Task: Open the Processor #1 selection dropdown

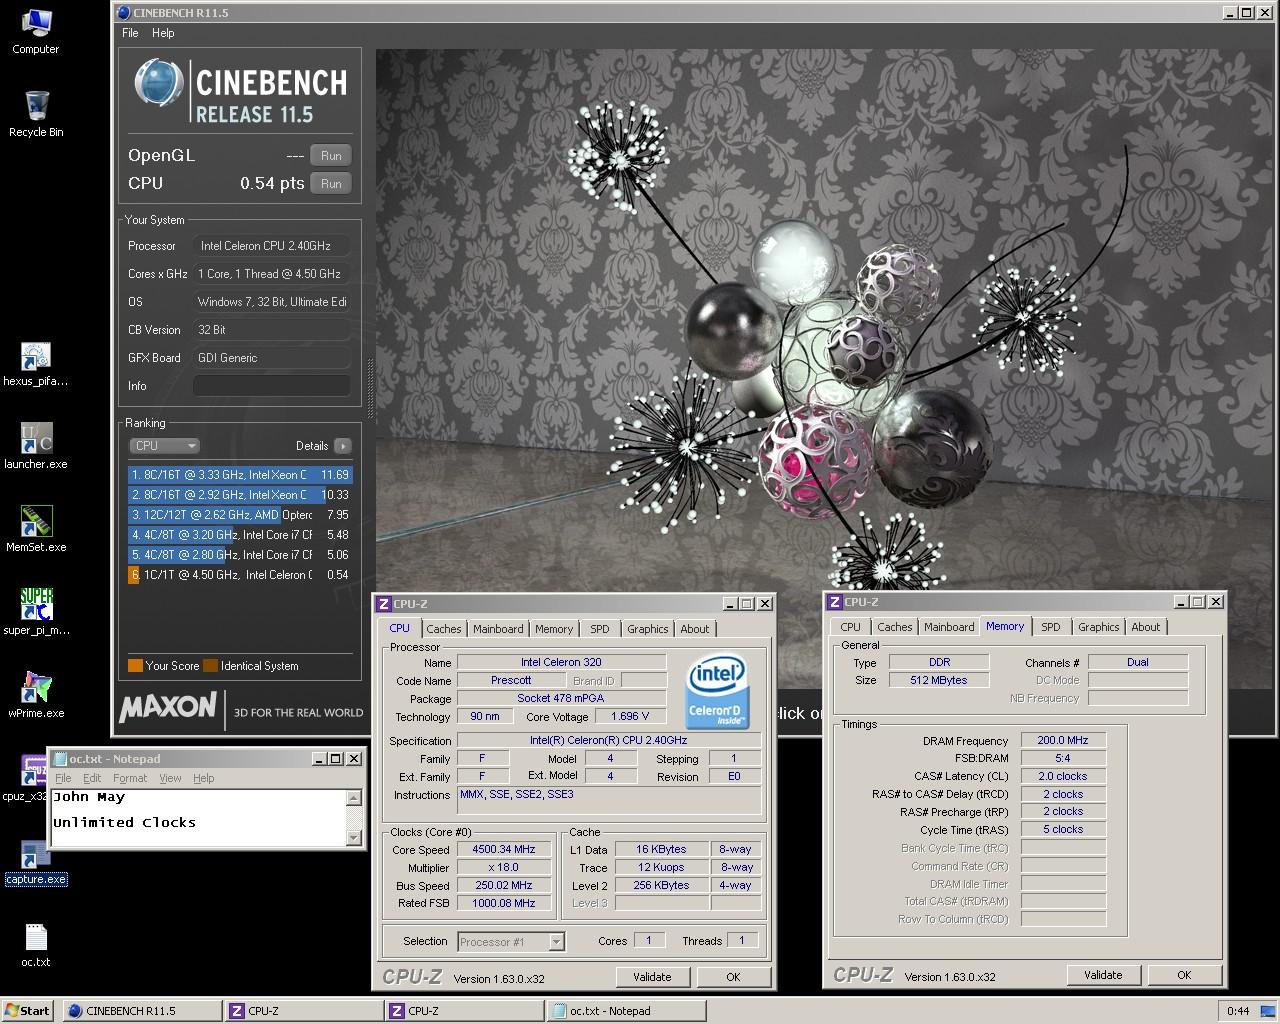Action: (511, 942)
